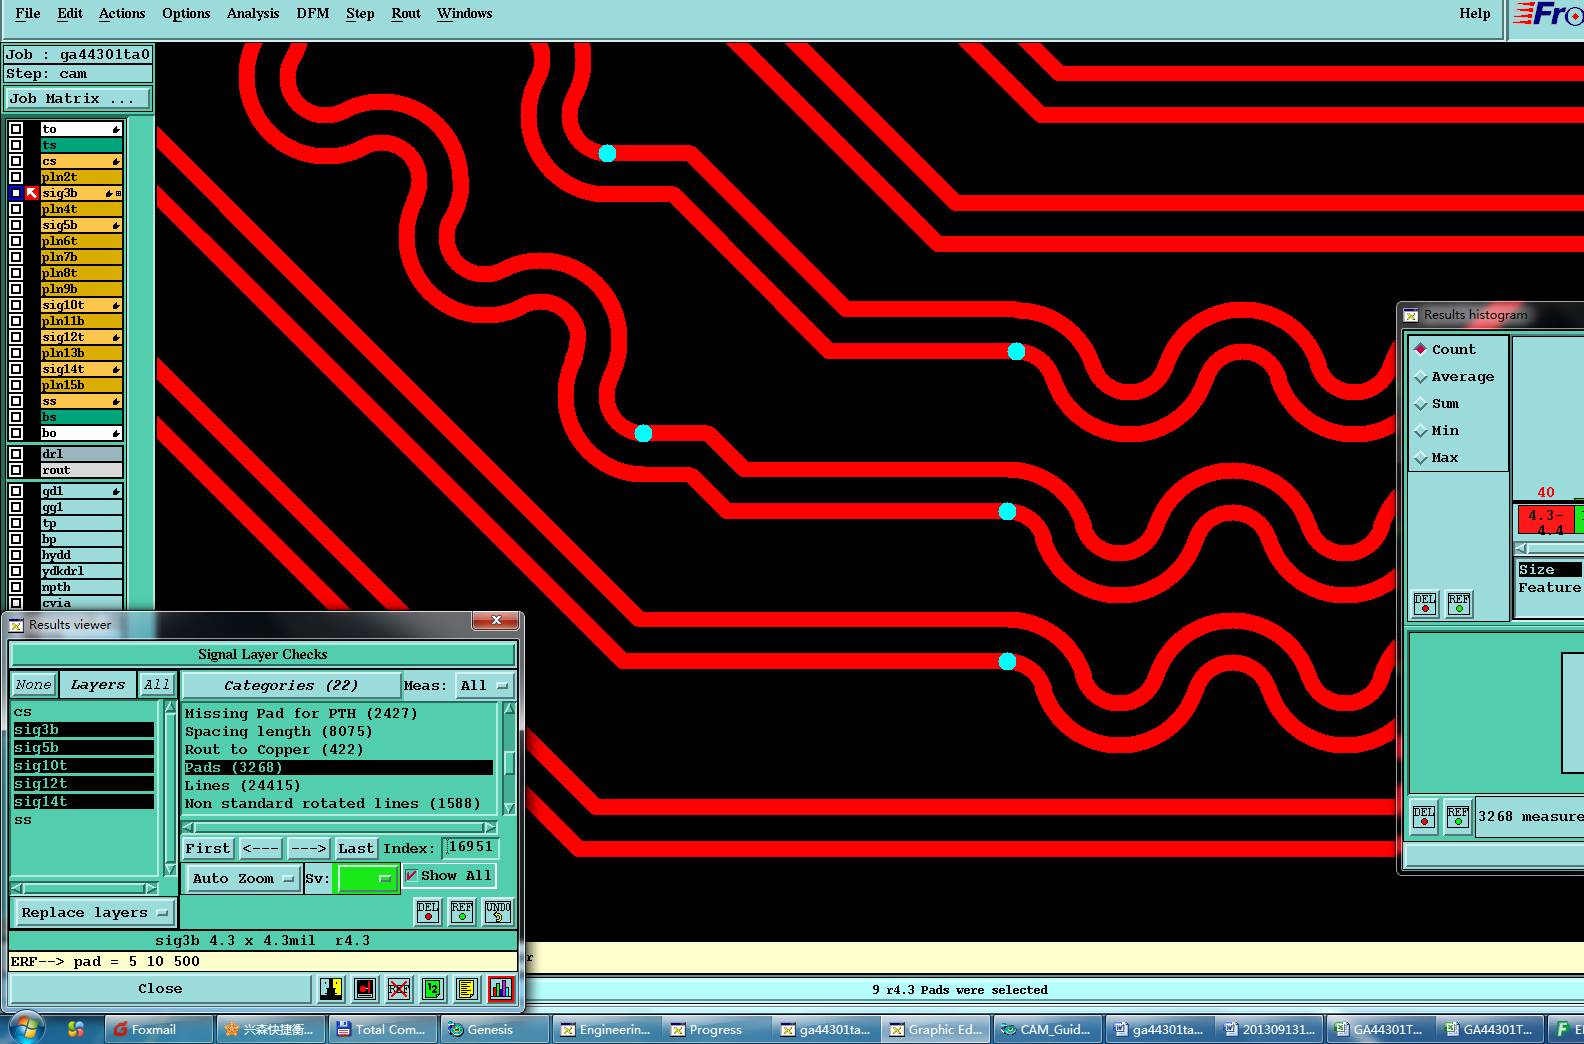Open DFM menu
The width and height of the screenshot is (1584, 1044).
[313, 13]
